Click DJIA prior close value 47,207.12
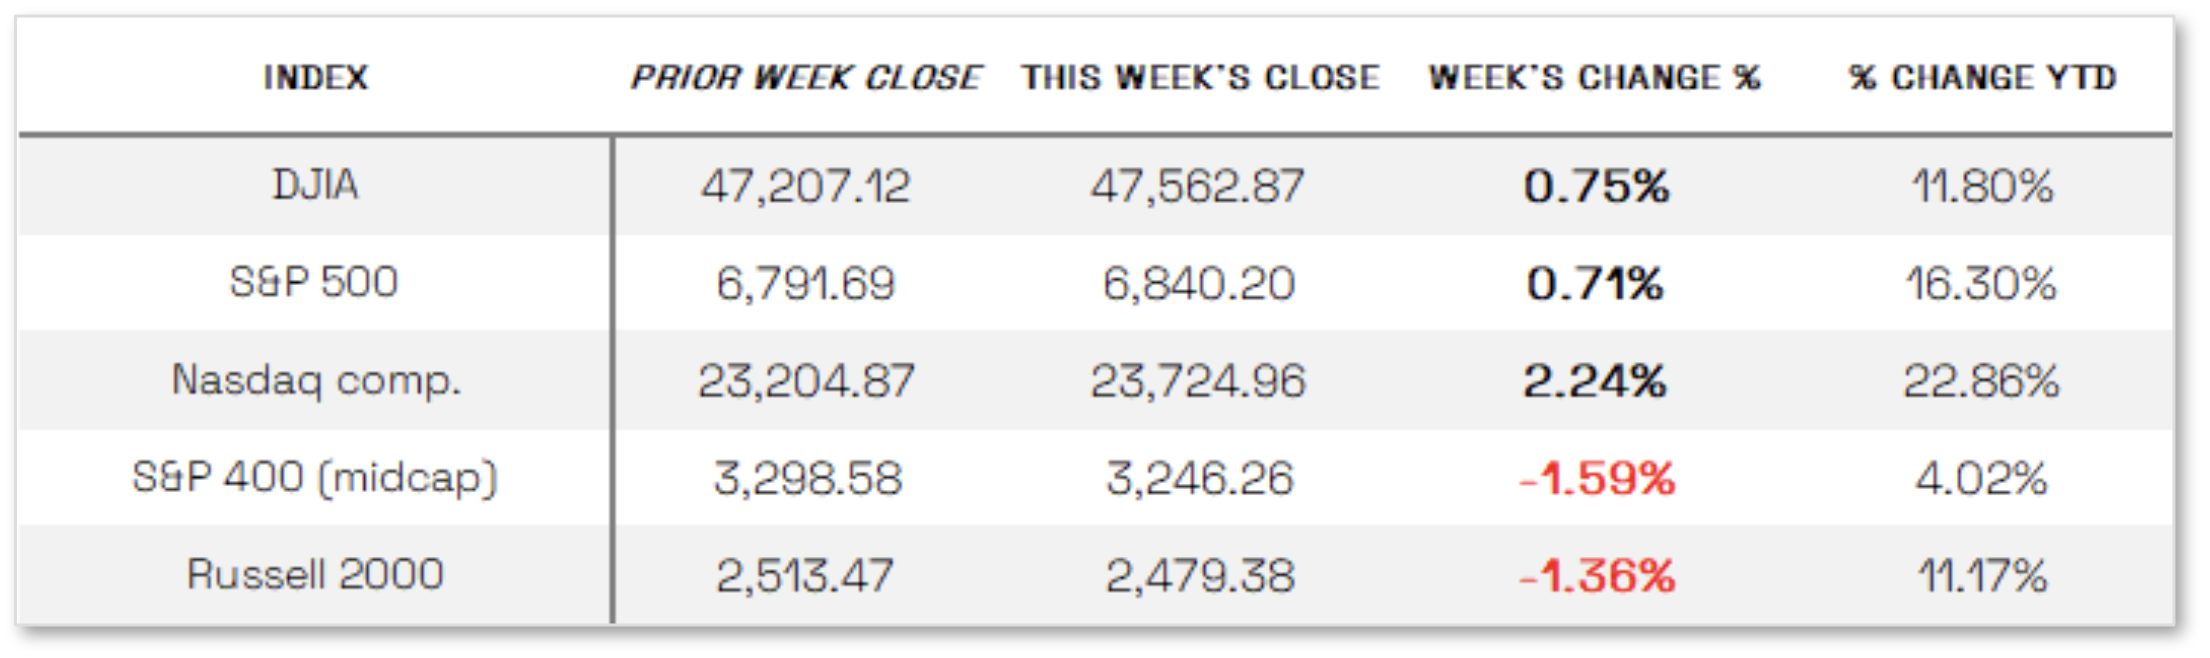 [x=805, y=186]
